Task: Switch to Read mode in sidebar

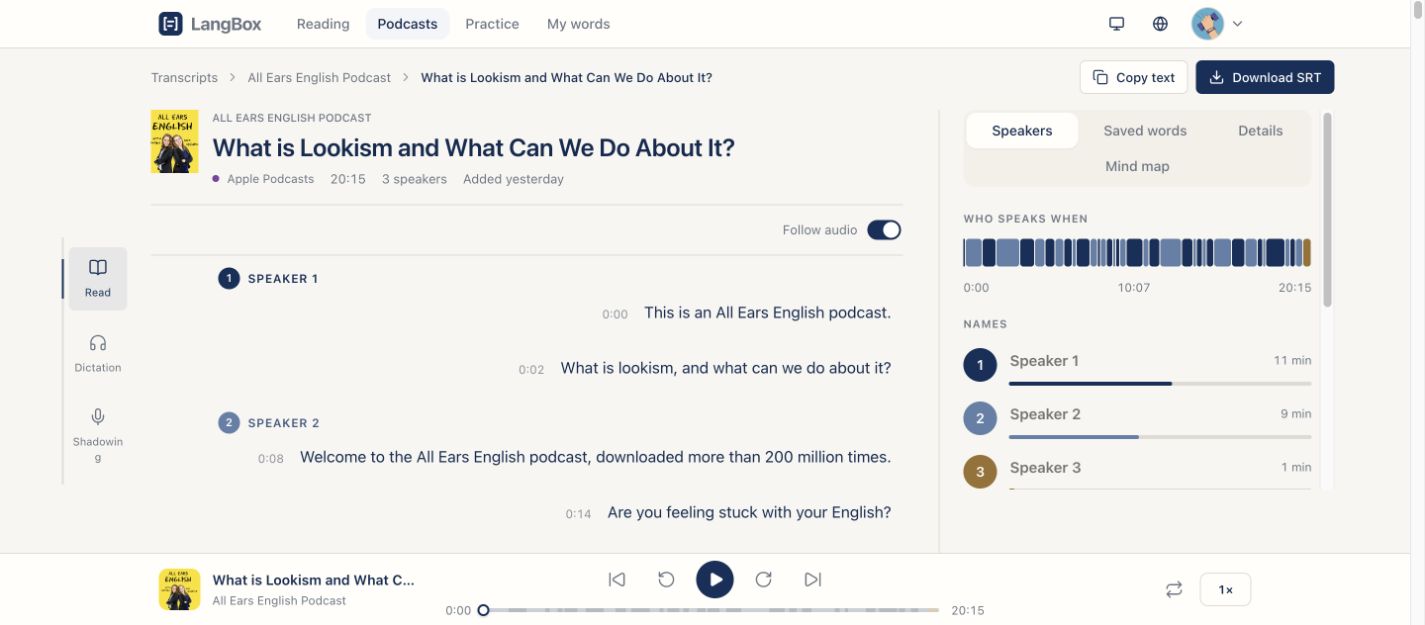Action: pyautogui.click(x=98, y=278)
